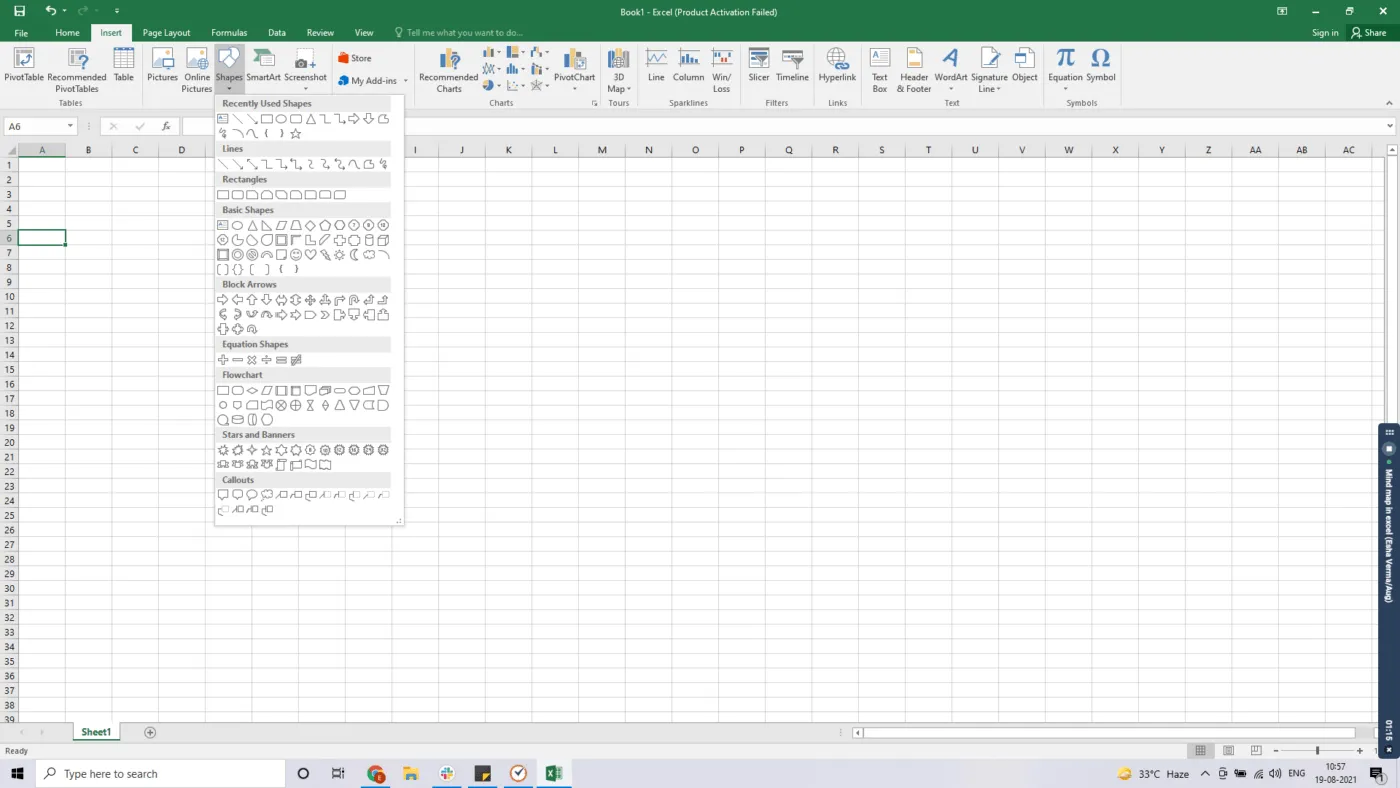Select the oval shape under Basic Shapes

point(237,224)
